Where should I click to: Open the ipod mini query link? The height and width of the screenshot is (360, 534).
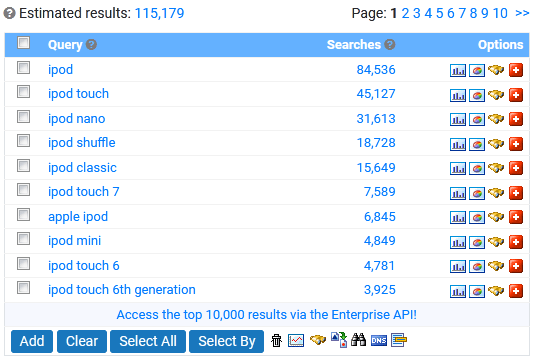[74, 241]
